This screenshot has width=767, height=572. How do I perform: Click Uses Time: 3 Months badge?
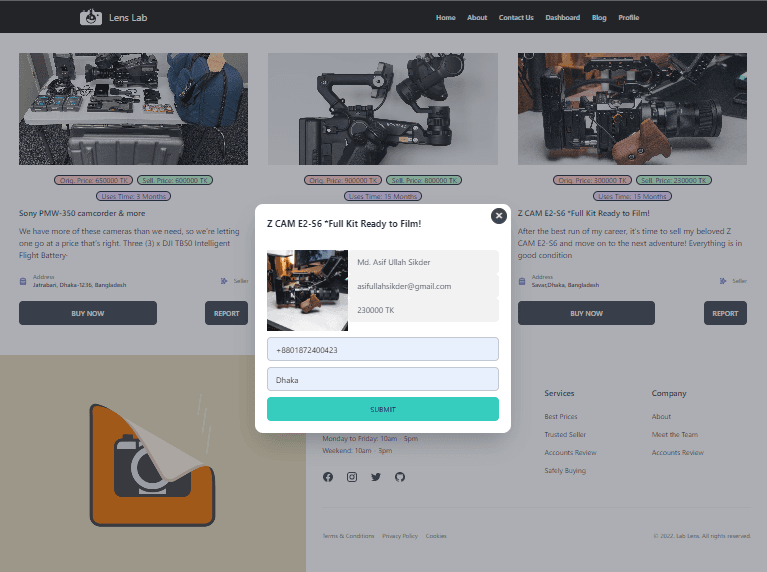coord(134,196)
